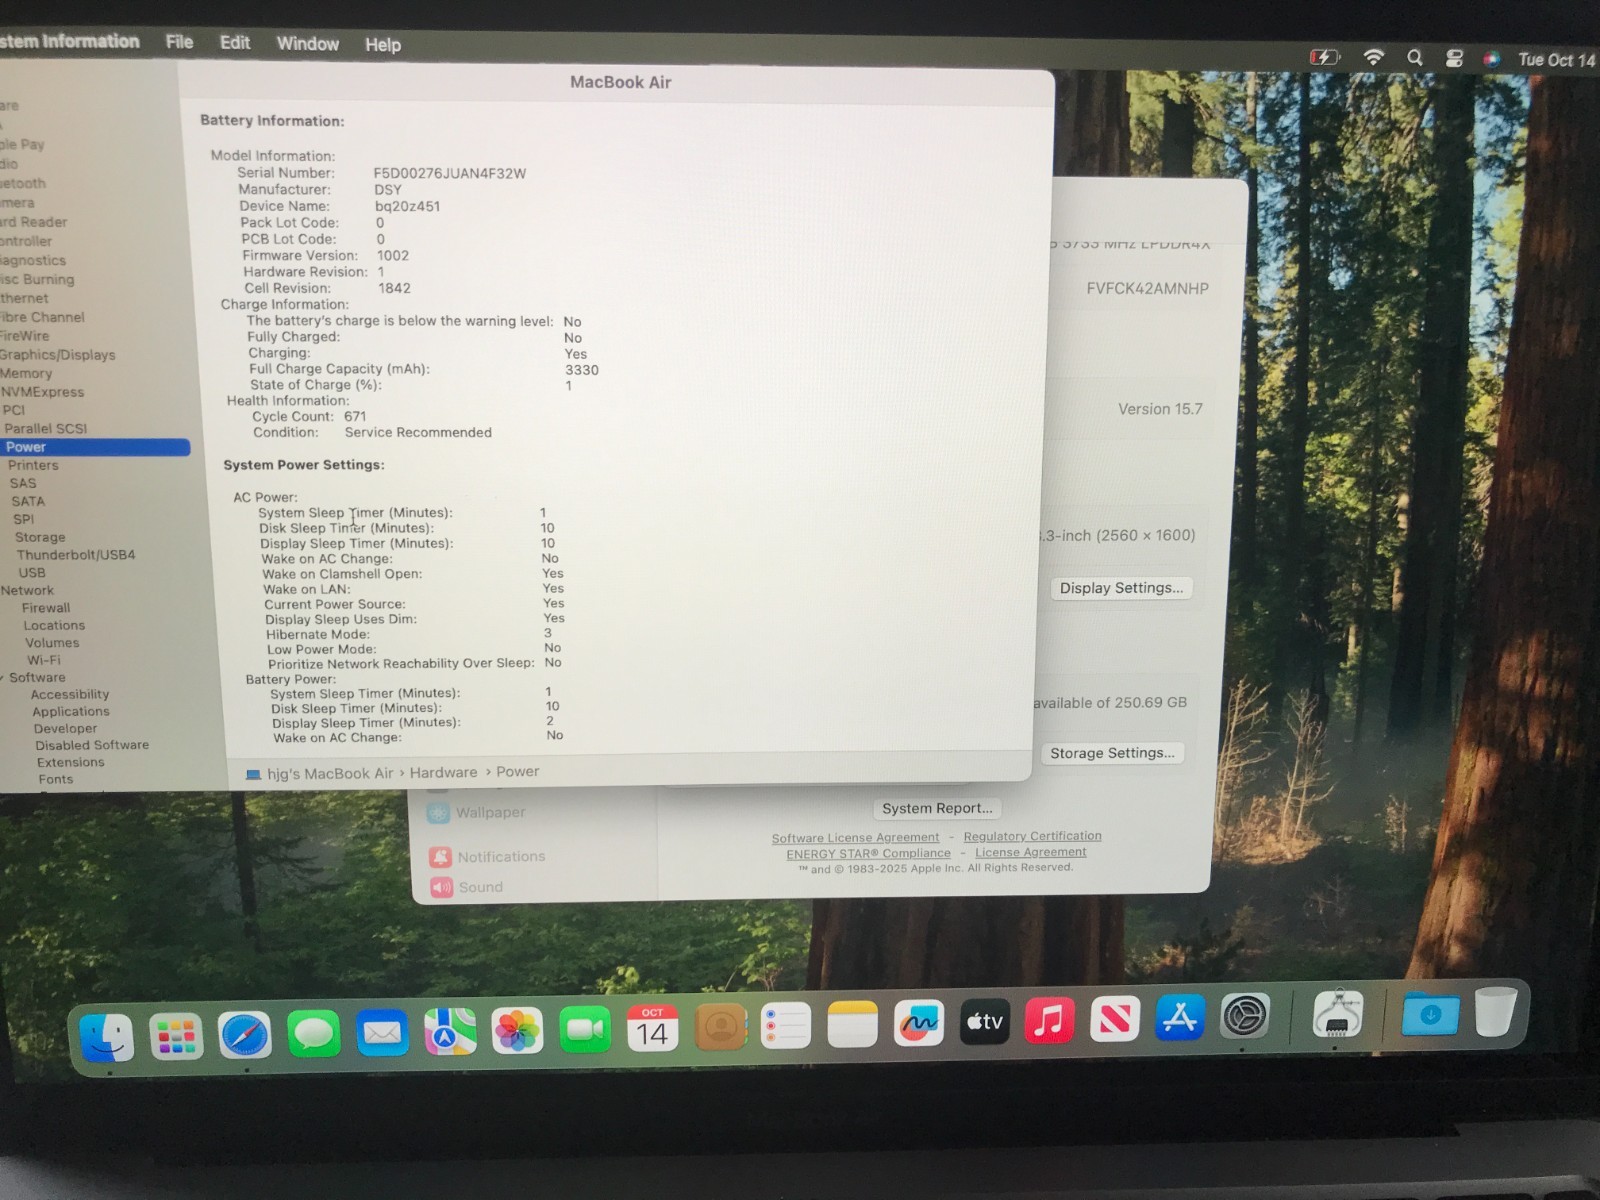Open Photos app in the Dock

tap(517, 1031)
